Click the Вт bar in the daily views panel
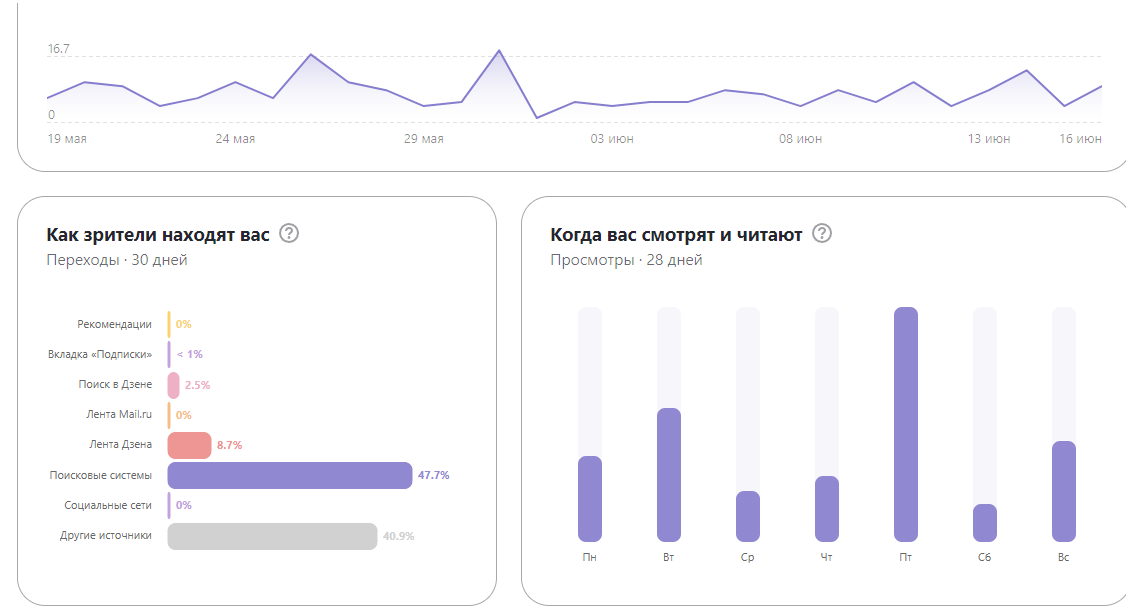This screenshot has width=1126, height=612. click(668, 475)
